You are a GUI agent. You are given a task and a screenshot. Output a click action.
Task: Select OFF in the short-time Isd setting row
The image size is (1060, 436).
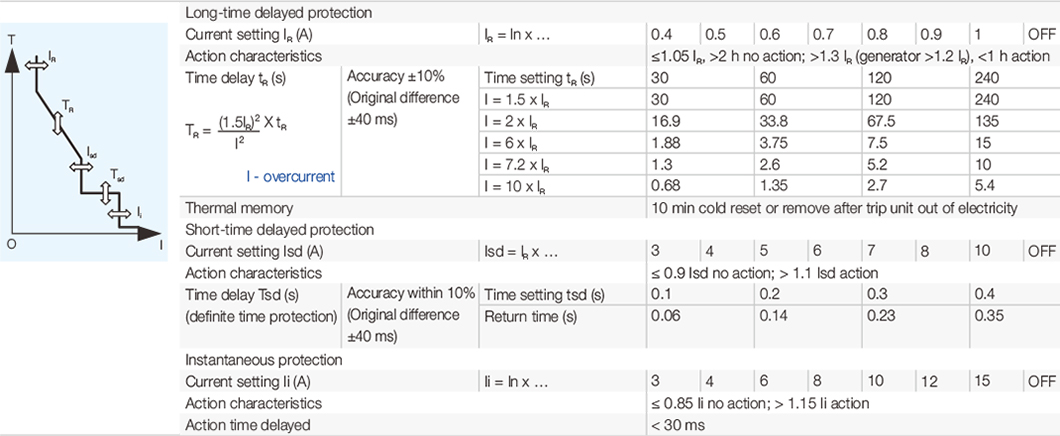click(1040, 250)
